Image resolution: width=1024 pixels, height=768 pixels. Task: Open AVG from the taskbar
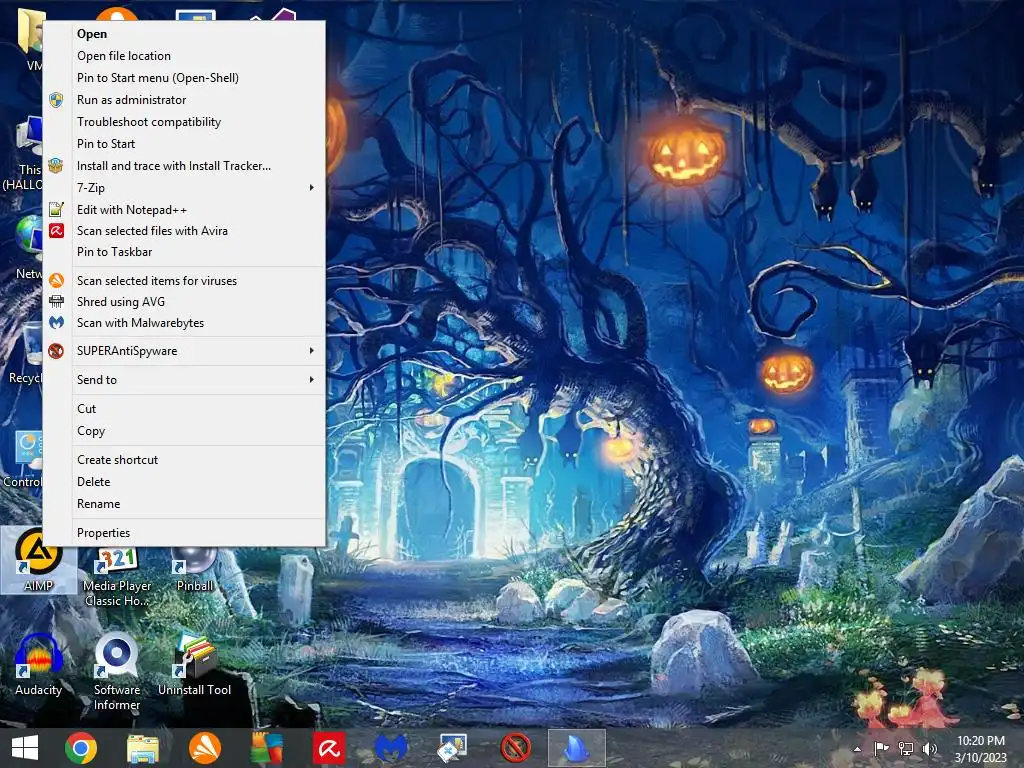click(266, 748)
